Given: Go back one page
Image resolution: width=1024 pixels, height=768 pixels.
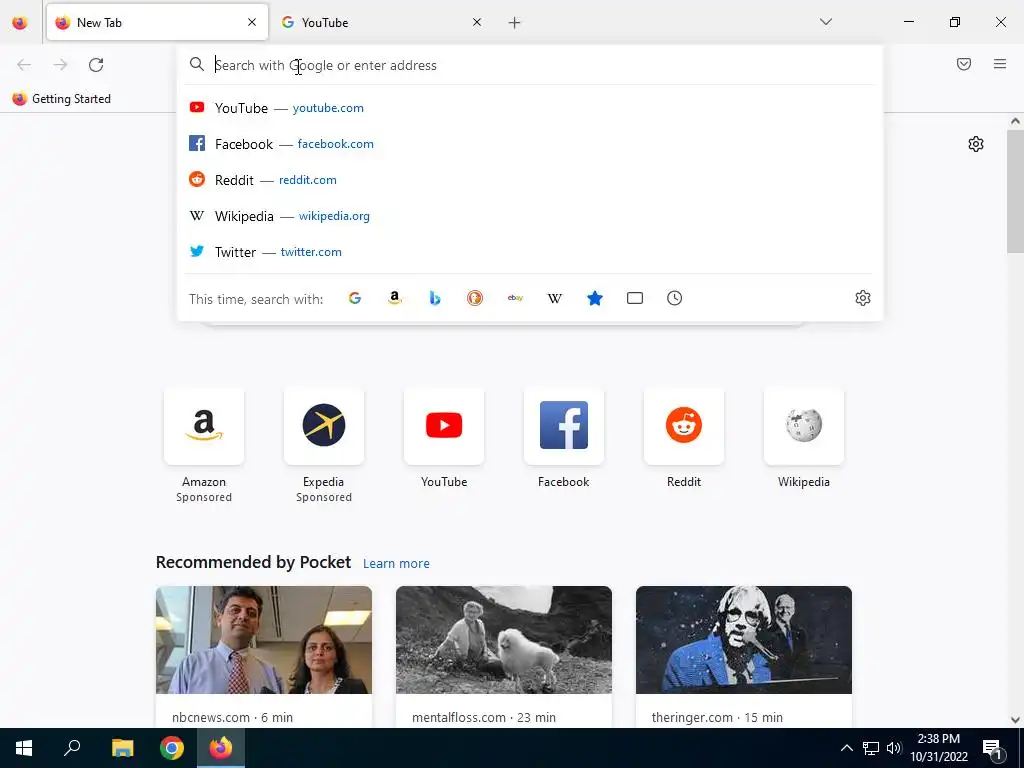Looking at the screenshot, I should click(x=24, y=65).
